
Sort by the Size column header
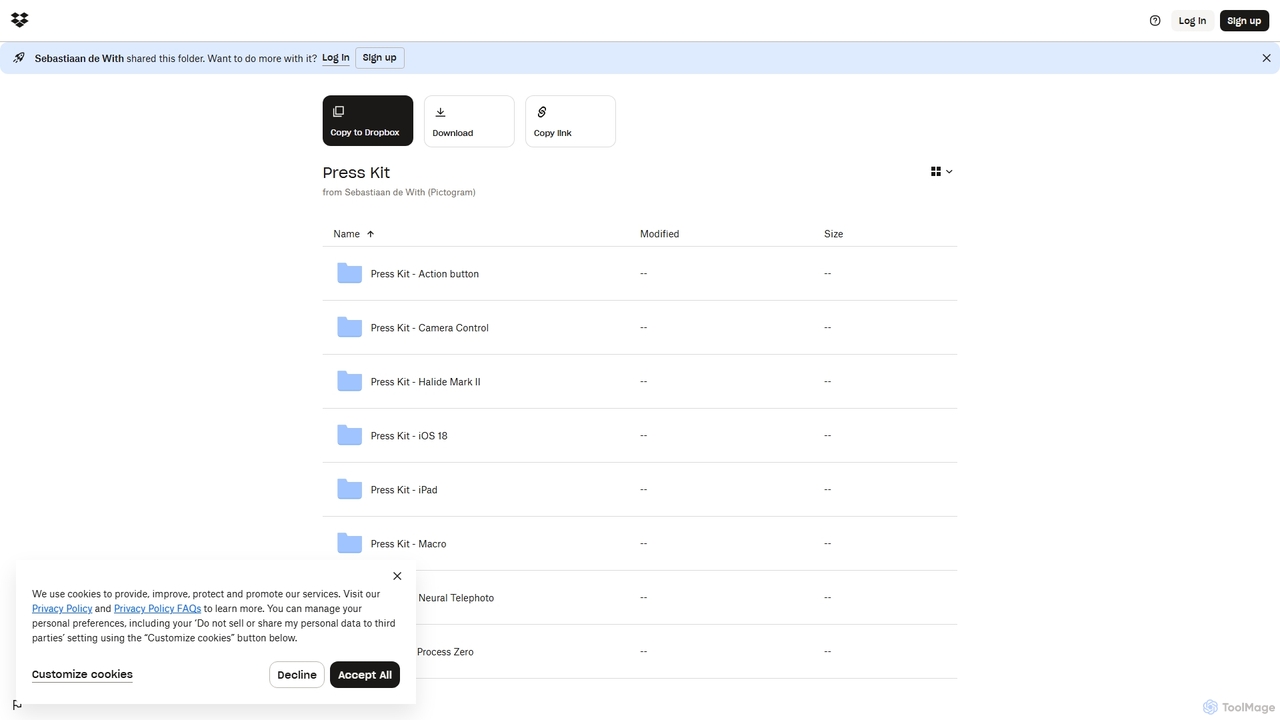click(833, 234)
